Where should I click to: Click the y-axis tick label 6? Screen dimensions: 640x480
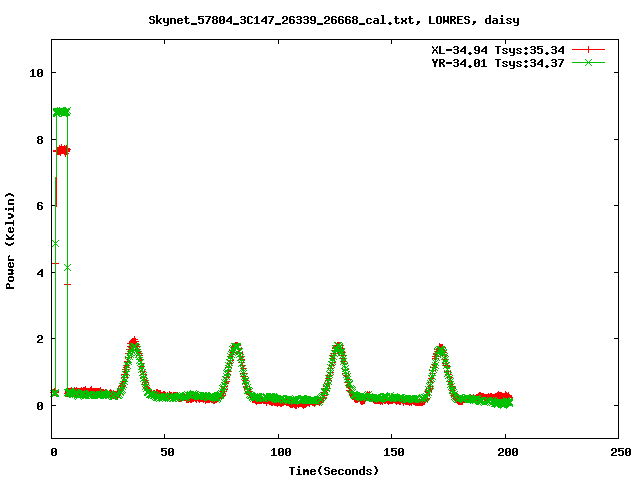(40, 206)
